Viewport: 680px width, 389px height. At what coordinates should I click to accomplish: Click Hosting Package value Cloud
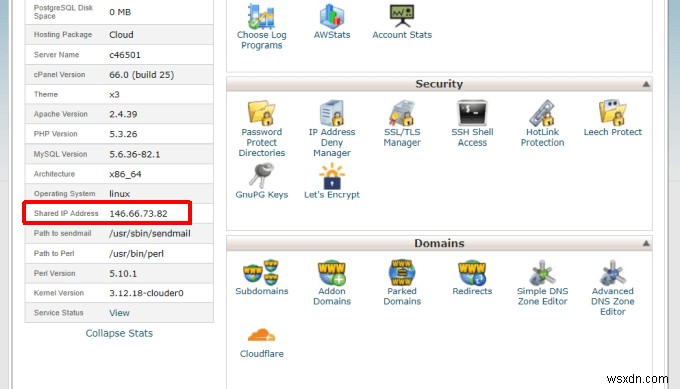[121, 35]
